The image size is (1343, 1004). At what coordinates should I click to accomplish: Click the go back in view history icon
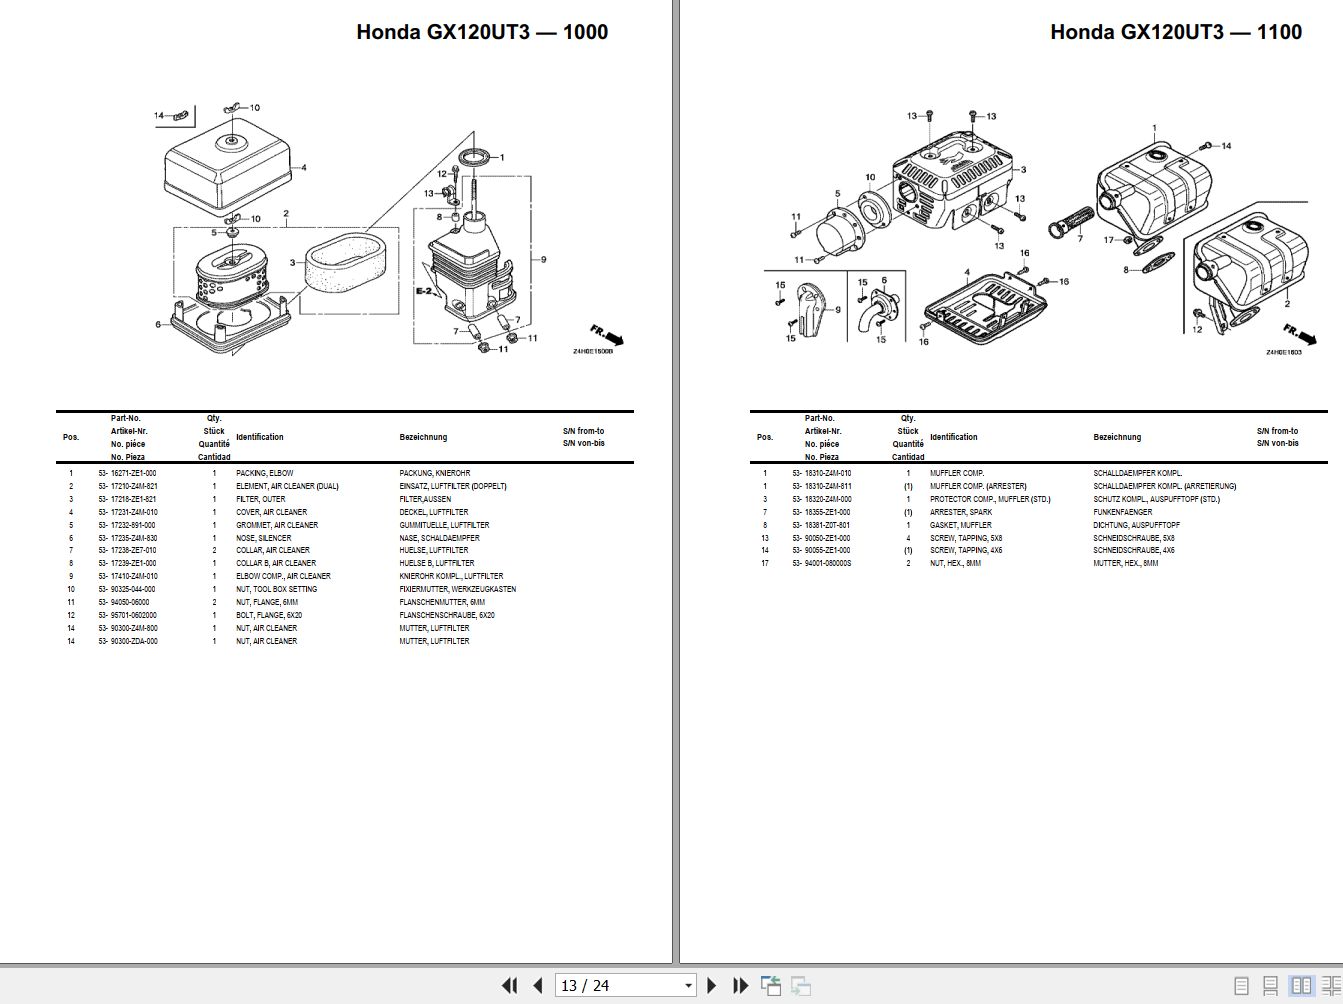[771, 985]
